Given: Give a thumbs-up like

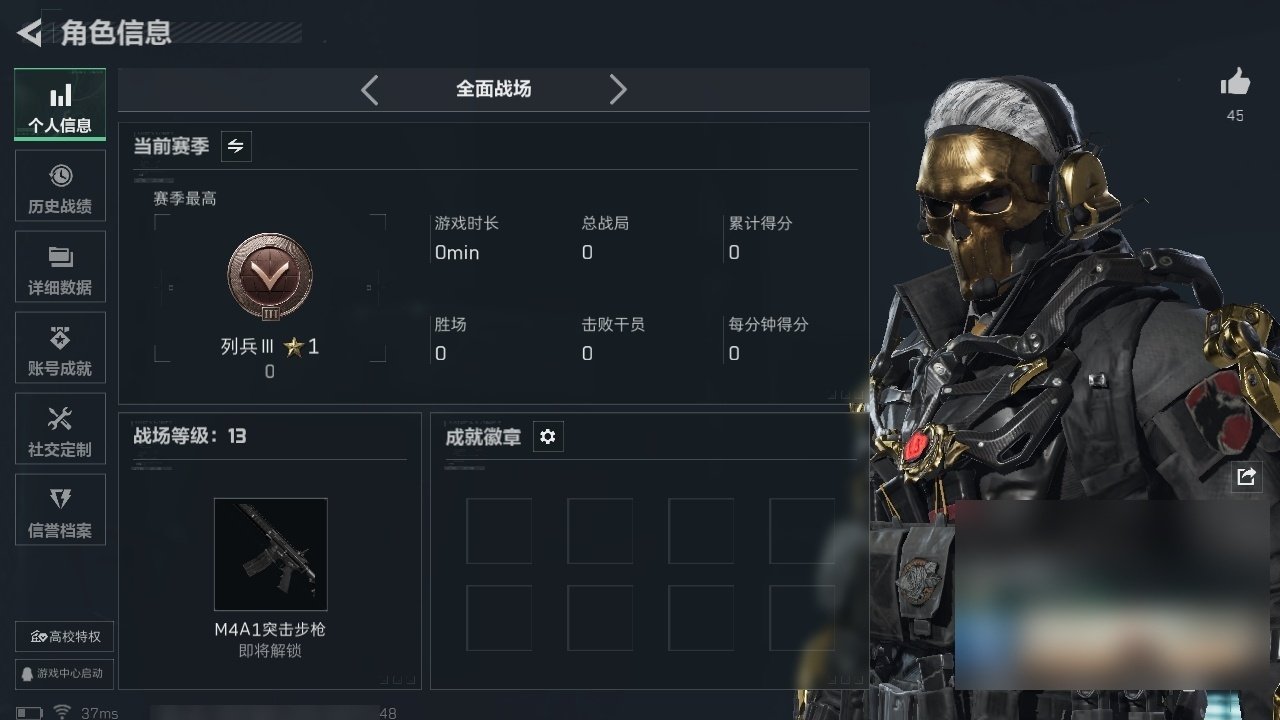Looking at the screenshot, I should (x=1236, y=82).
